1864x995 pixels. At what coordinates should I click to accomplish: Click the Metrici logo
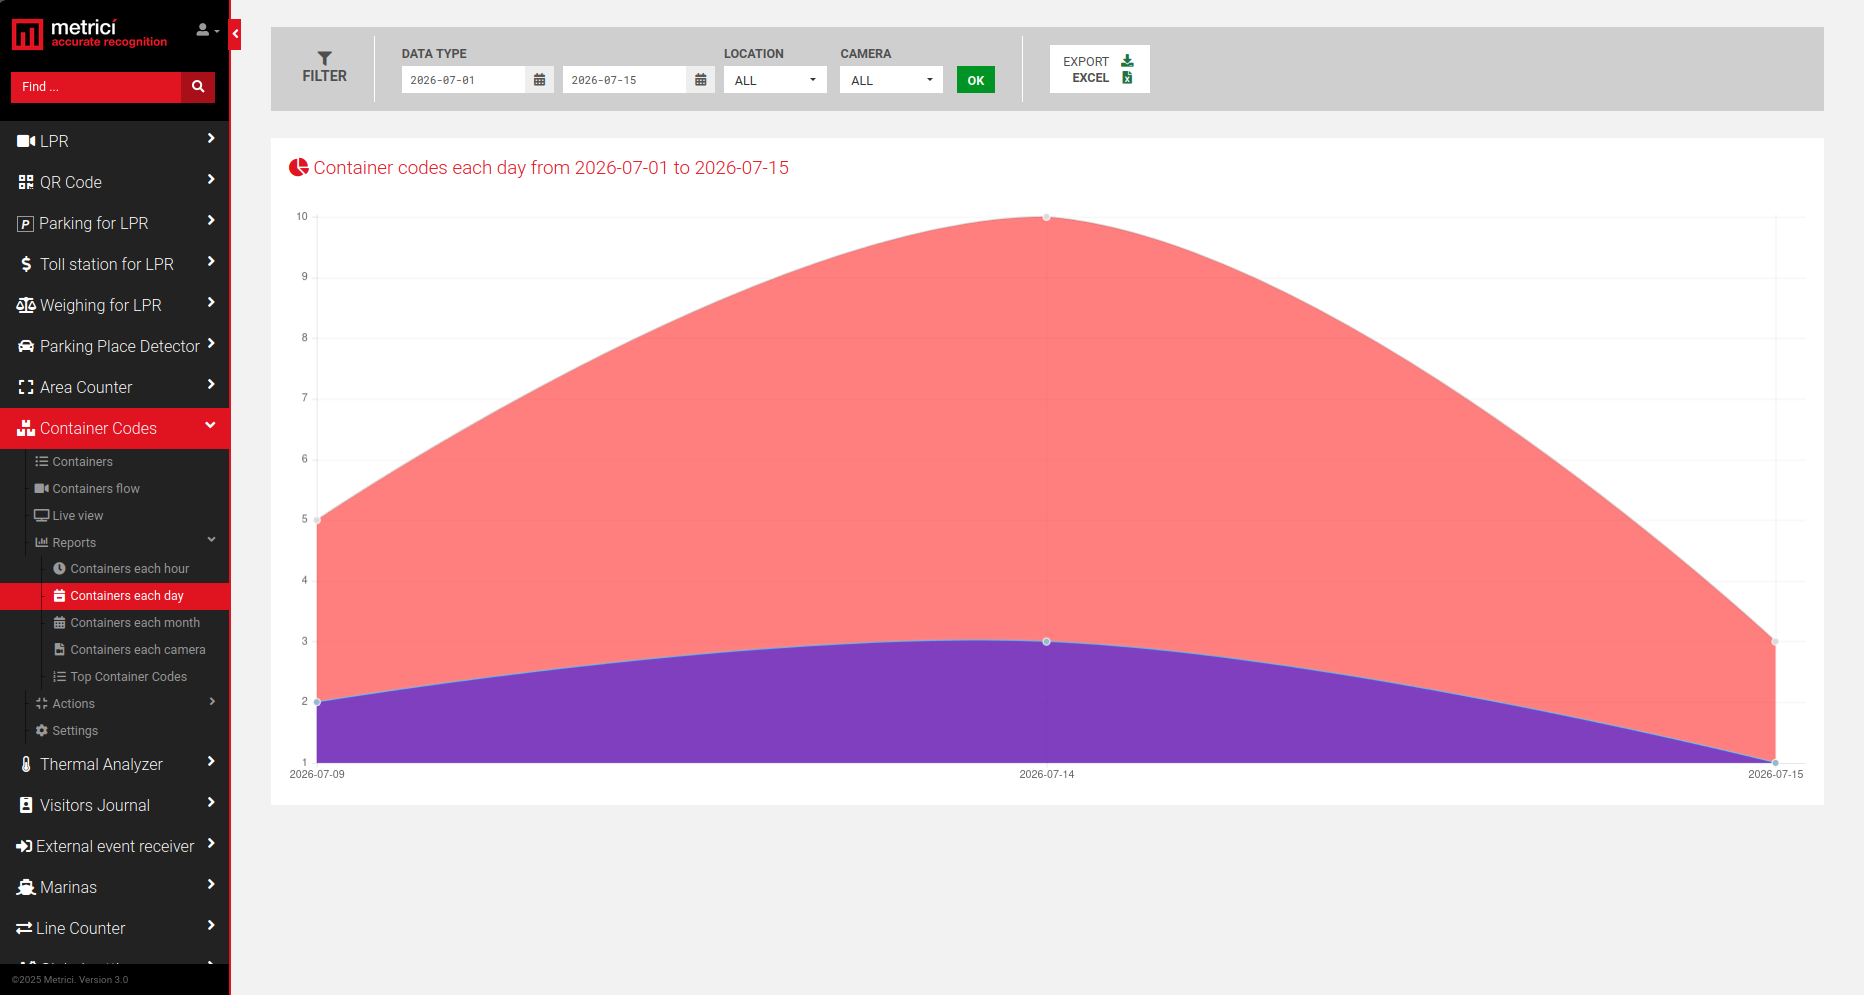(90, 34)
